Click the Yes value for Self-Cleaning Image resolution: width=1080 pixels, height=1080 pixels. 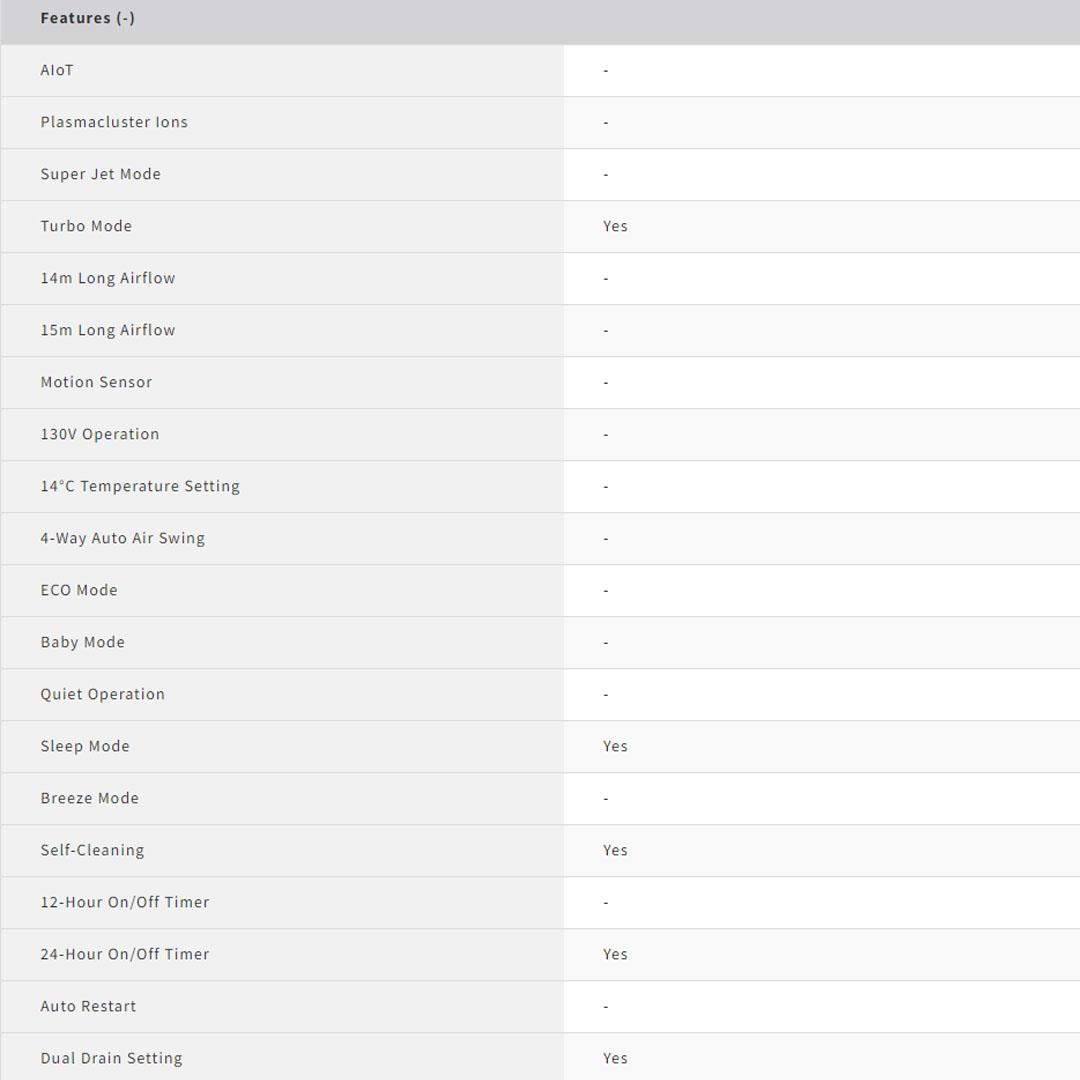pos(615,851)
